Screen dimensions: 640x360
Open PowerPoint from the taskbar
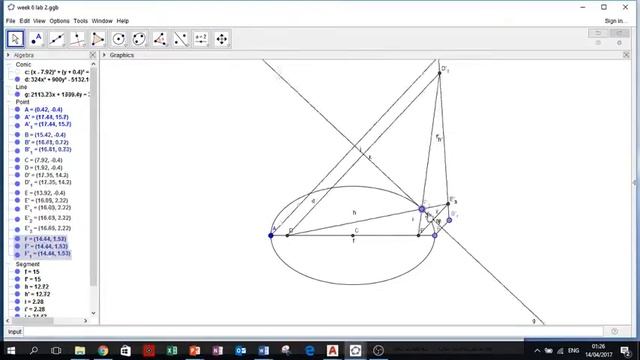pos(195,350)
